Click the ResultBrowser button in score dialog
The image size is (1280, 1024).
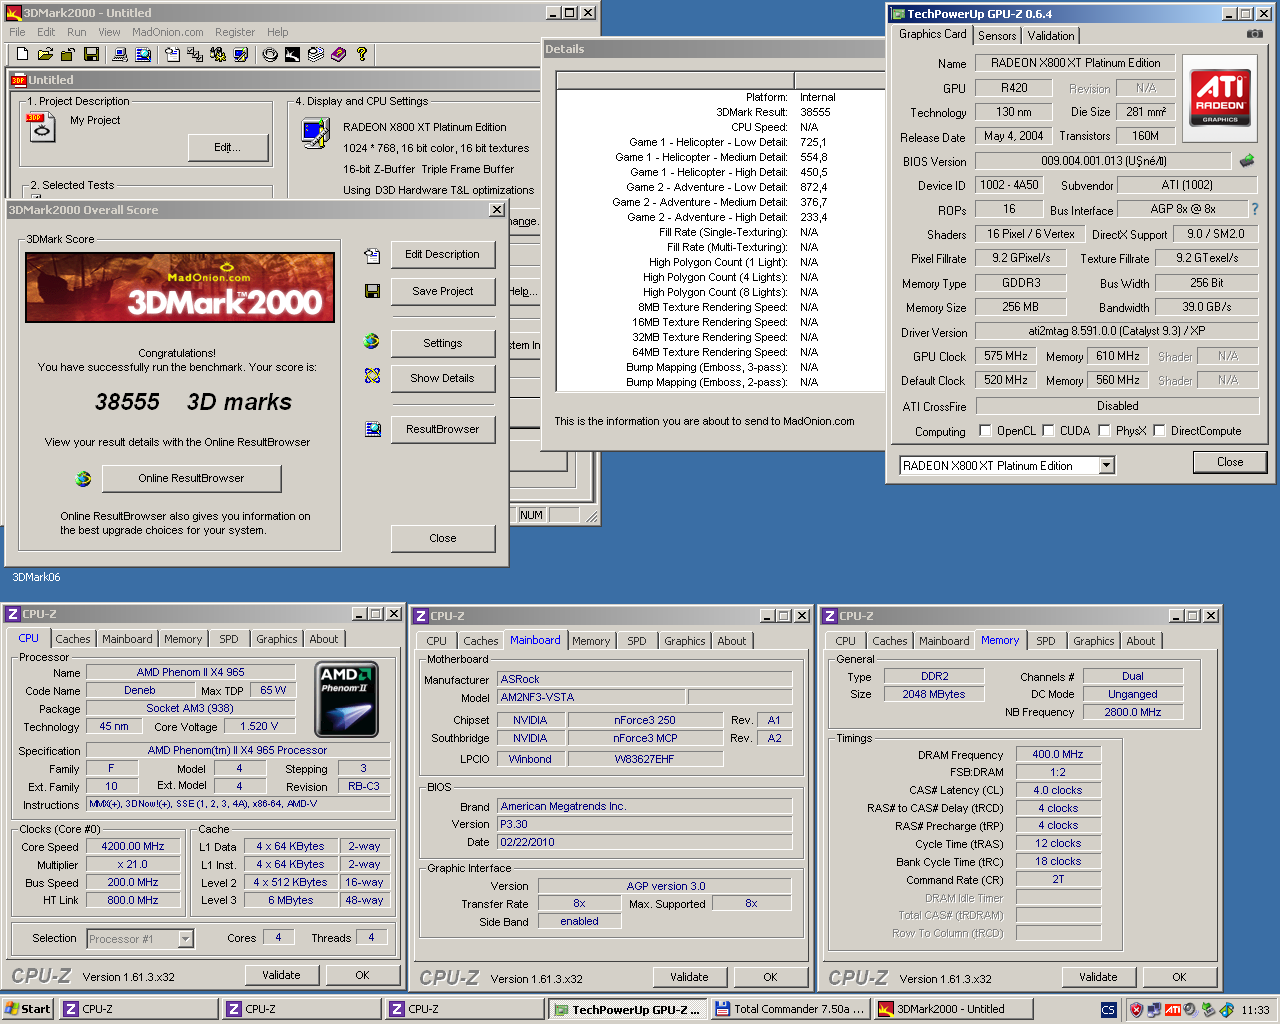(442, 429)
